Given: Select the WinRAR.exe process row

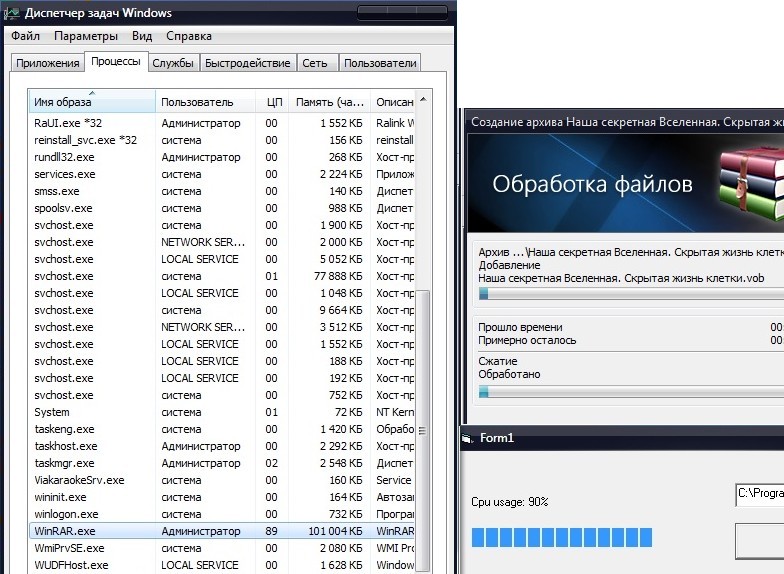Looking at the screenshot, I should [x=222, y=531].
